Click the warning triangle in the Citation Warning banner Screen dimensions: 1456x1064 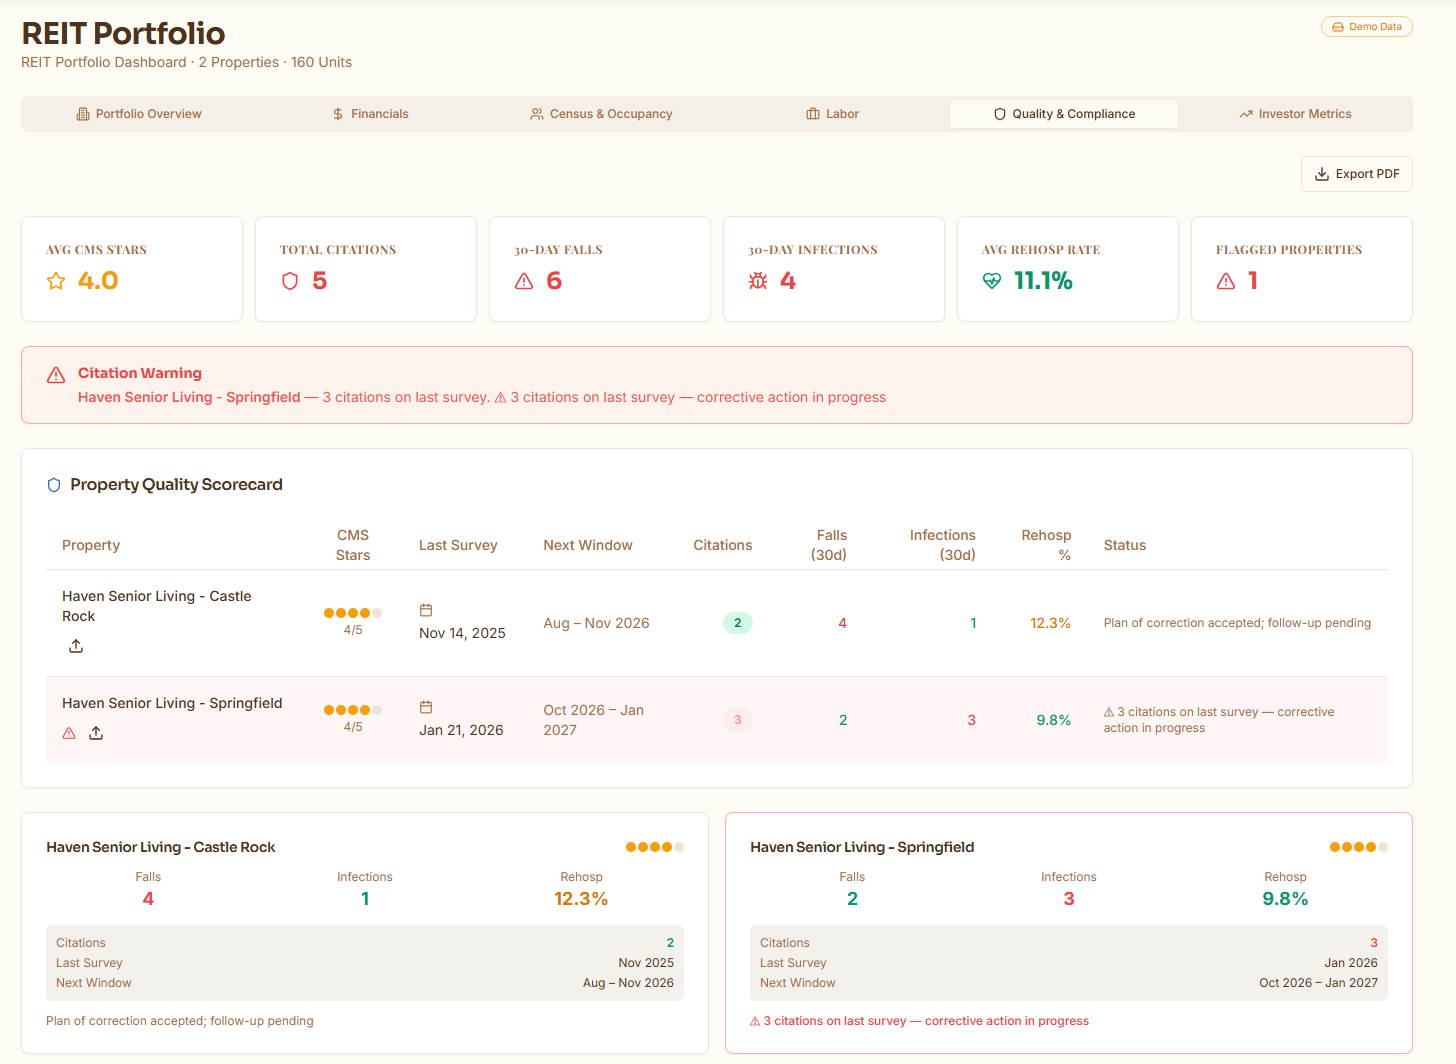point(56,375)
